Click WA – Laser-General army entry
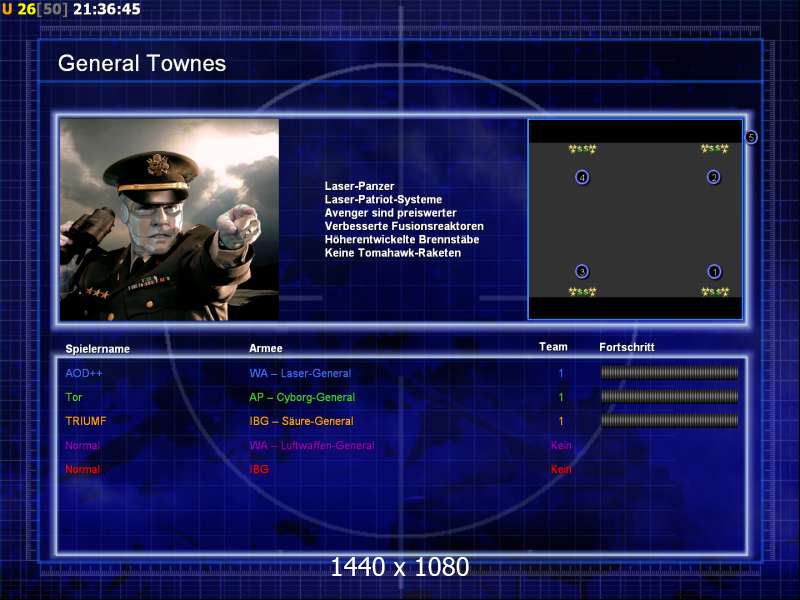The image size is (800, 600). (300, 373)
